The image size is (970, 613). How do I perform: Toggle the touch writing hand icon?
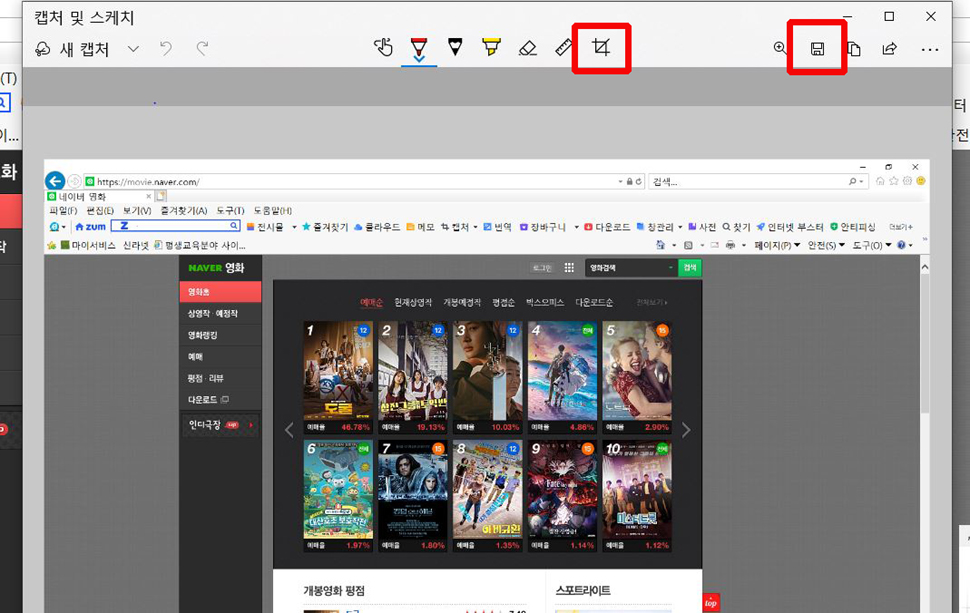tap(384, 47)
